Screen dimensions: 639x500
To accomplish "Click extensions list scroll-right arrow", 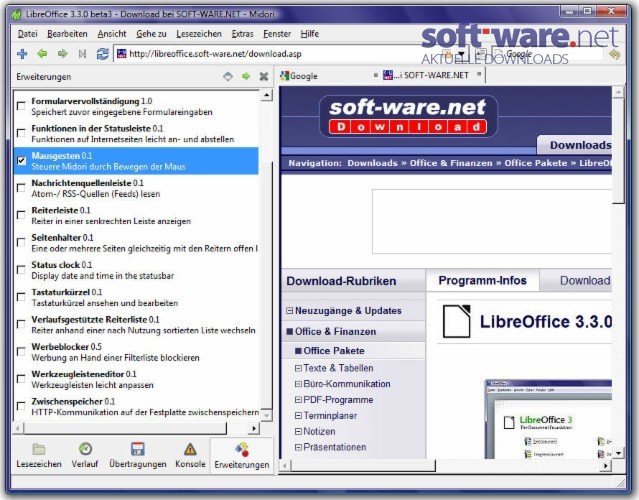I will pos(254,428).
